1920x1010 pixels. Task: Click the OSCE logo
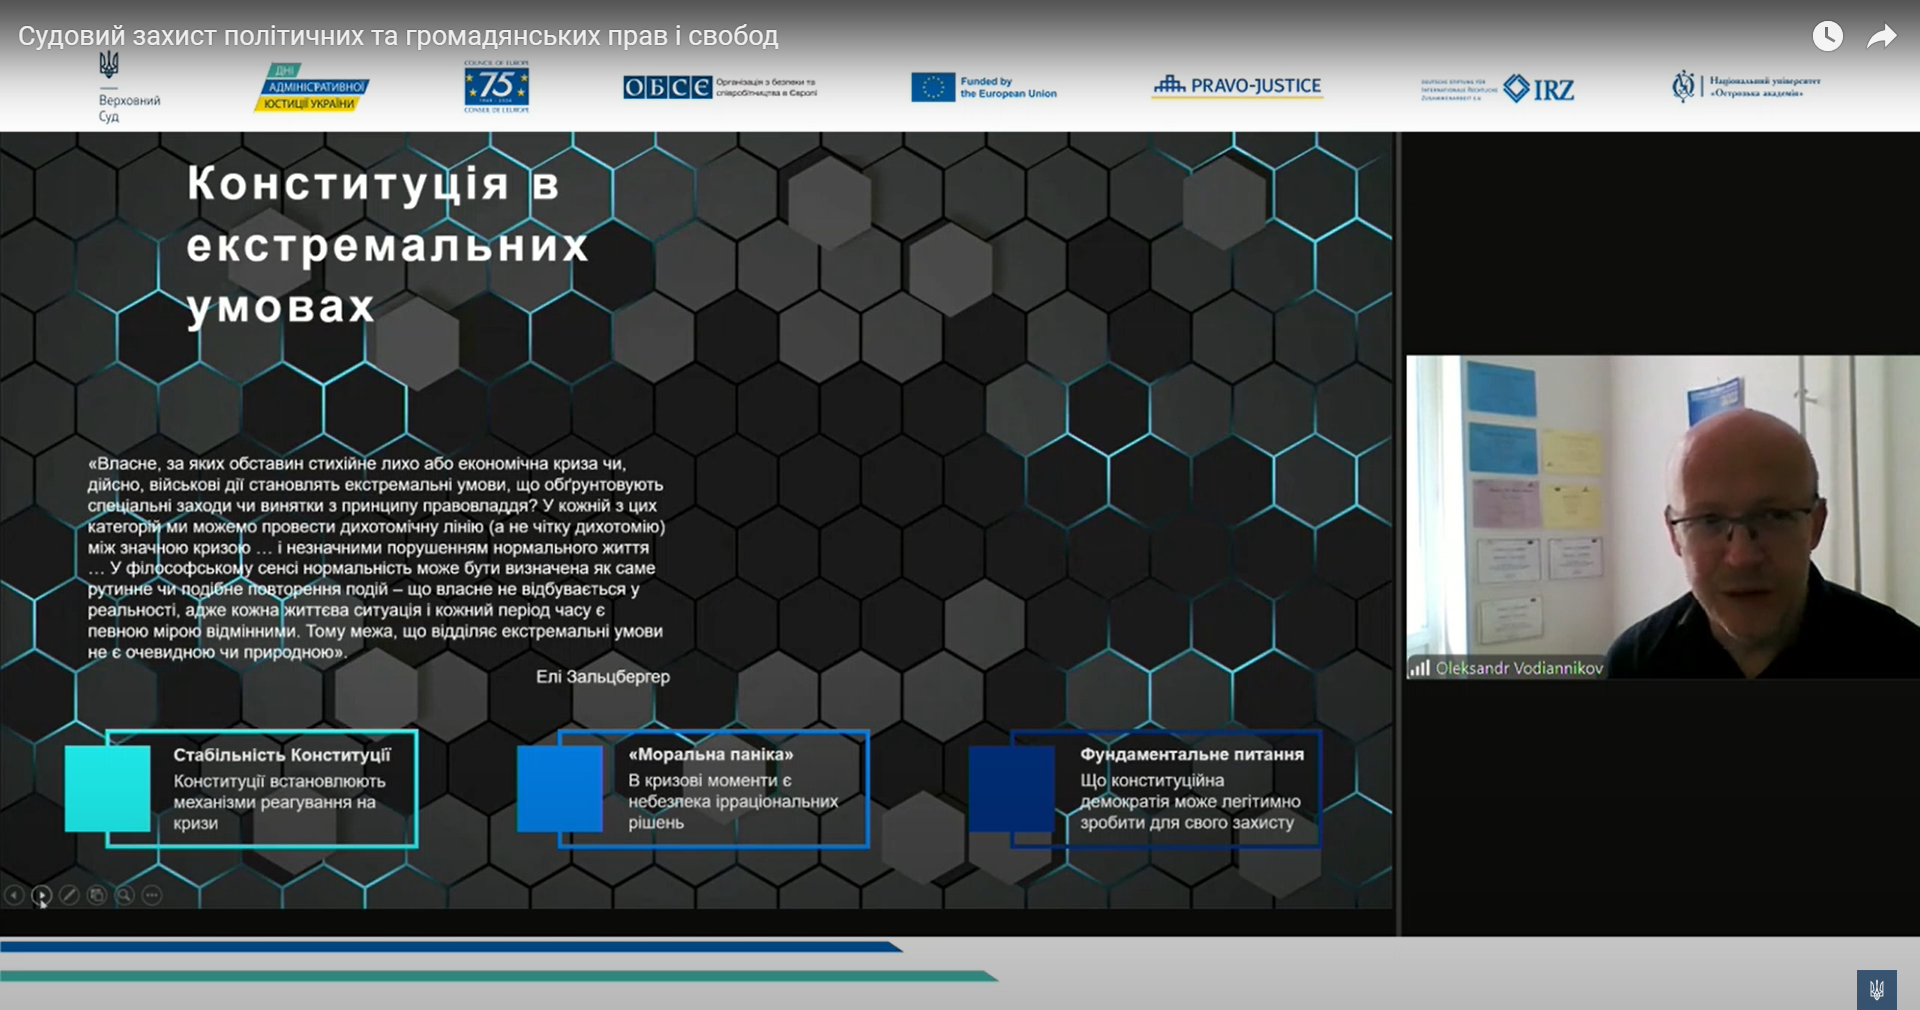[719, 88]
